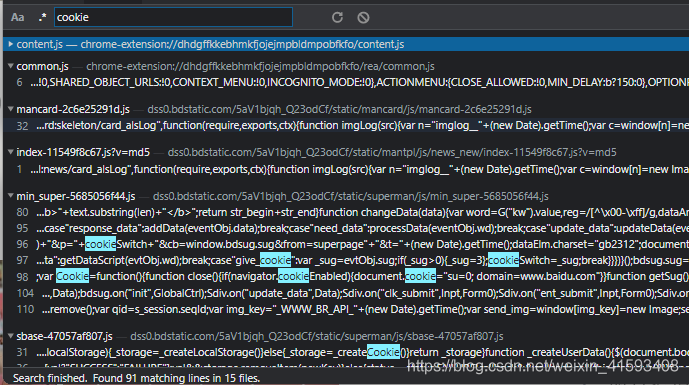Image resolution: width=689 pixels, height=385 pixels.
Task: Select the min_super-5685056f44.js file name
Action: [x=76, y=196]
